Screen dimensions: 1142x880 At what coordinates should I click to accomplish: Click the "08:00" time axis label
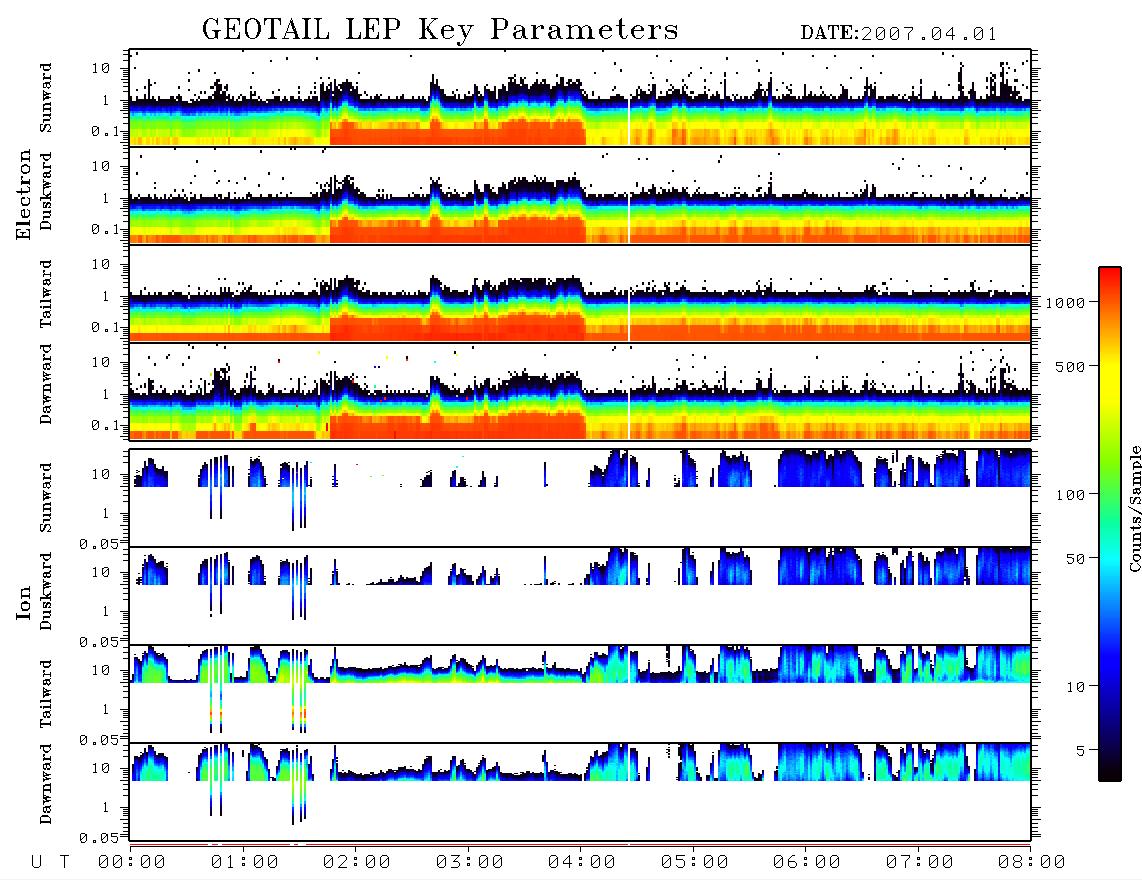tap(1032, 862)
